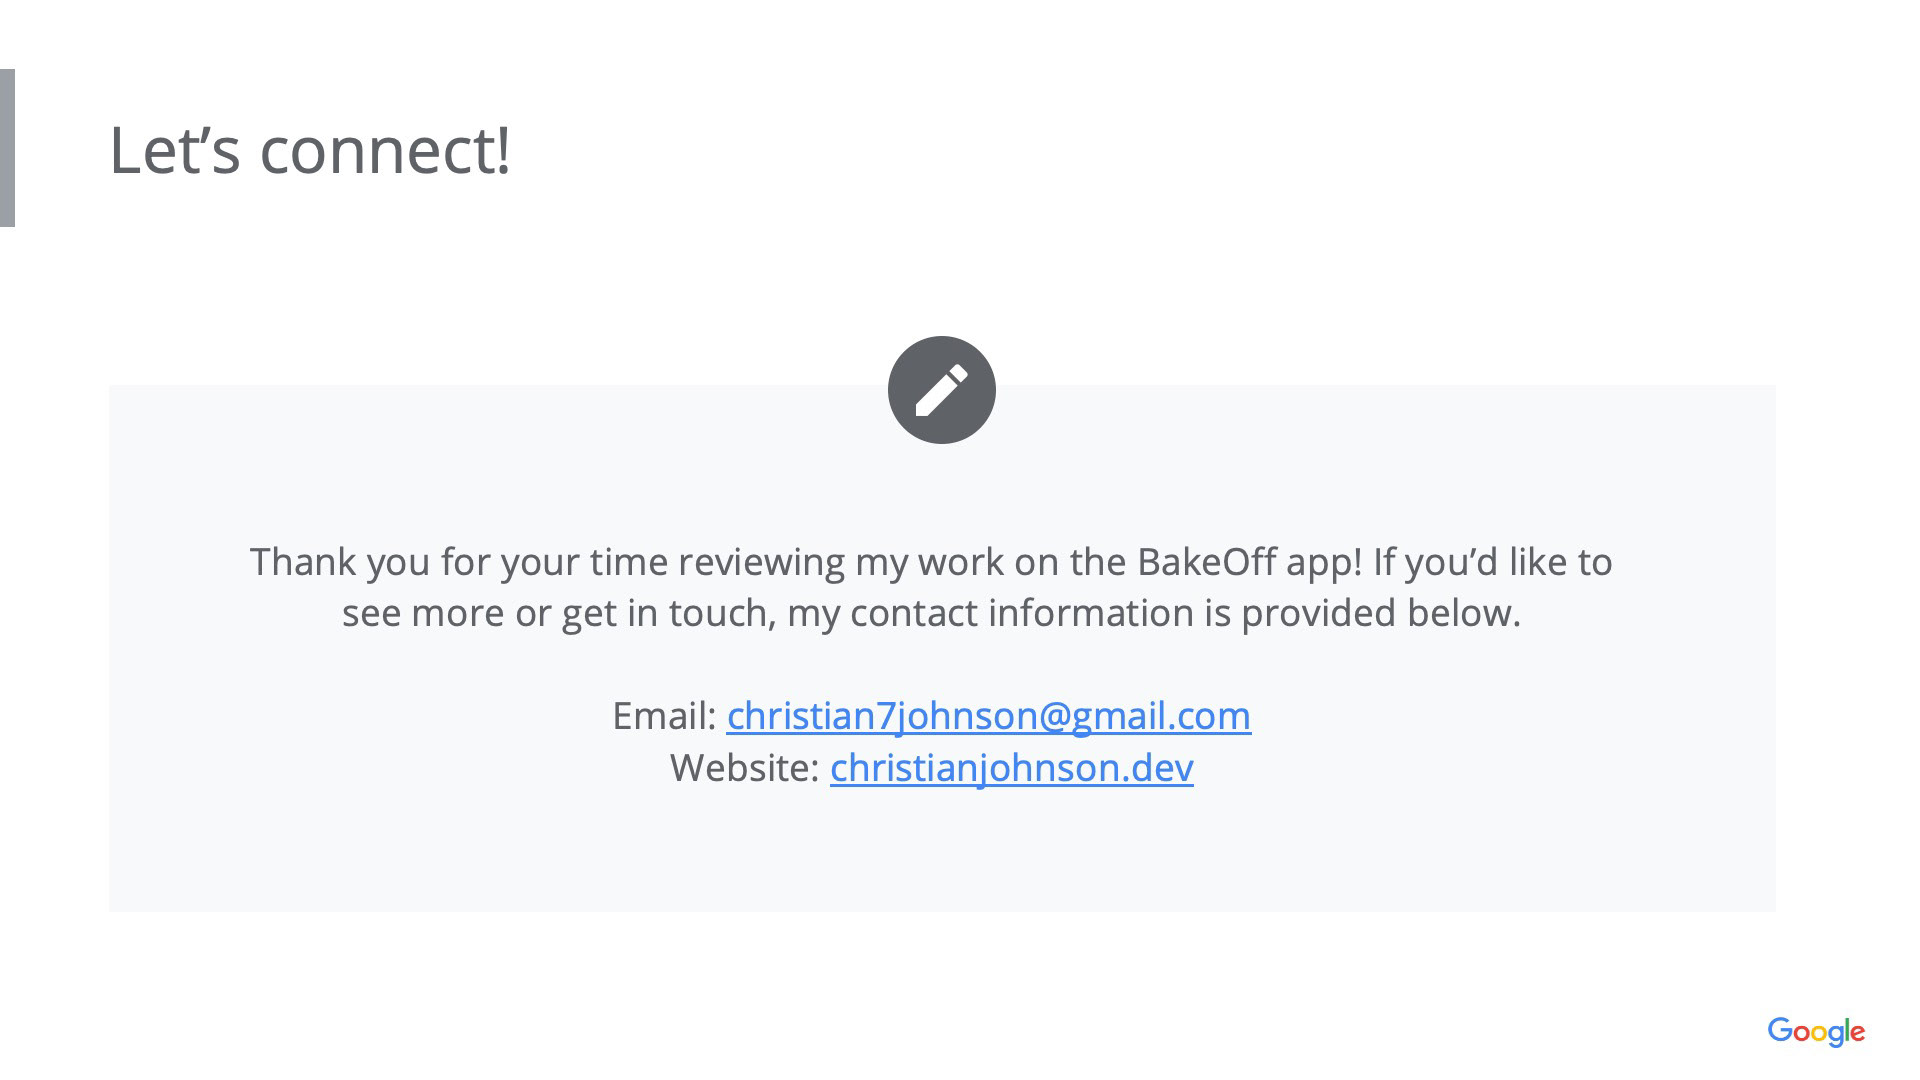Click the word "app!" in the paragraph
Image resolution: width=1920 pixels, height=1080 pixels.
pyautogui.click(x=1324, y=563)
